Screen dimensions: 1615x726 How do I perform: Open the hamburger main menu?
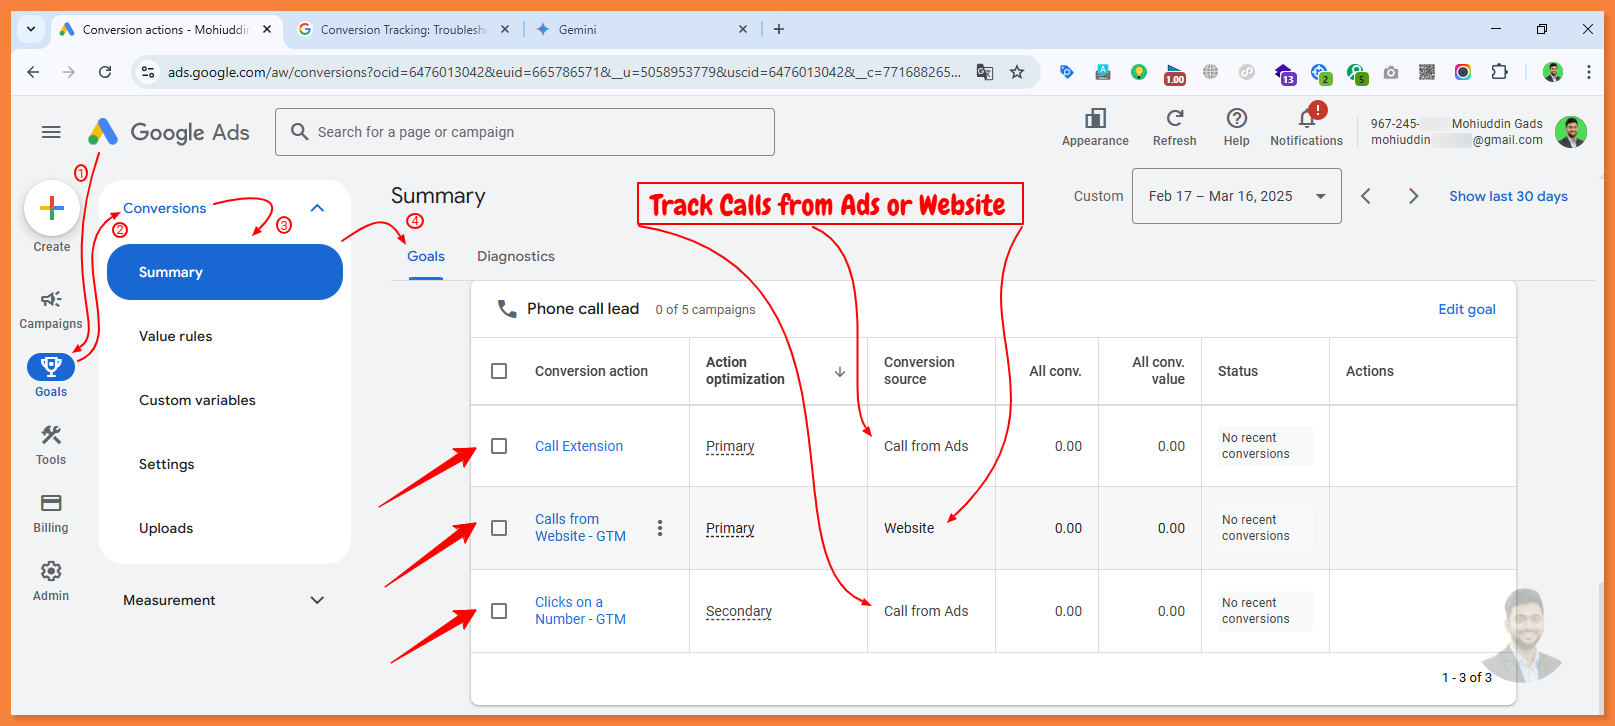pos(51,132)
